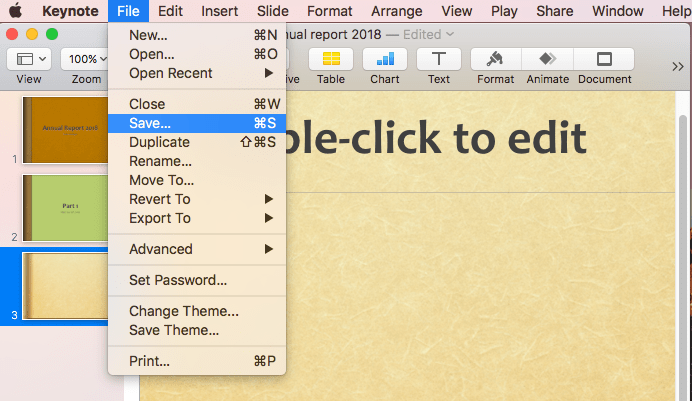Select slide 2 Part 1 thumbnail

[x=65, y=208]
